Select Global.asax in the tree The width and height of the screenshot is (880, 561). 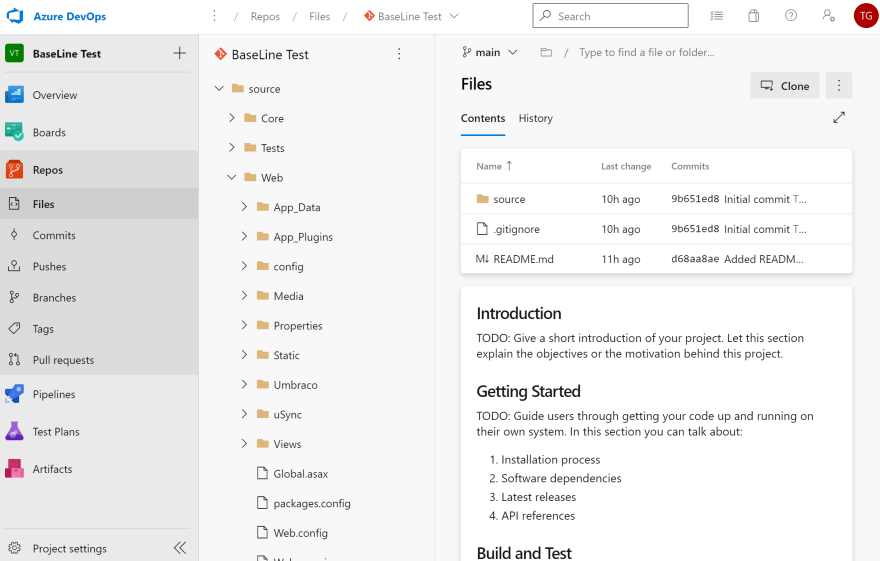click(x=300, y=473)
